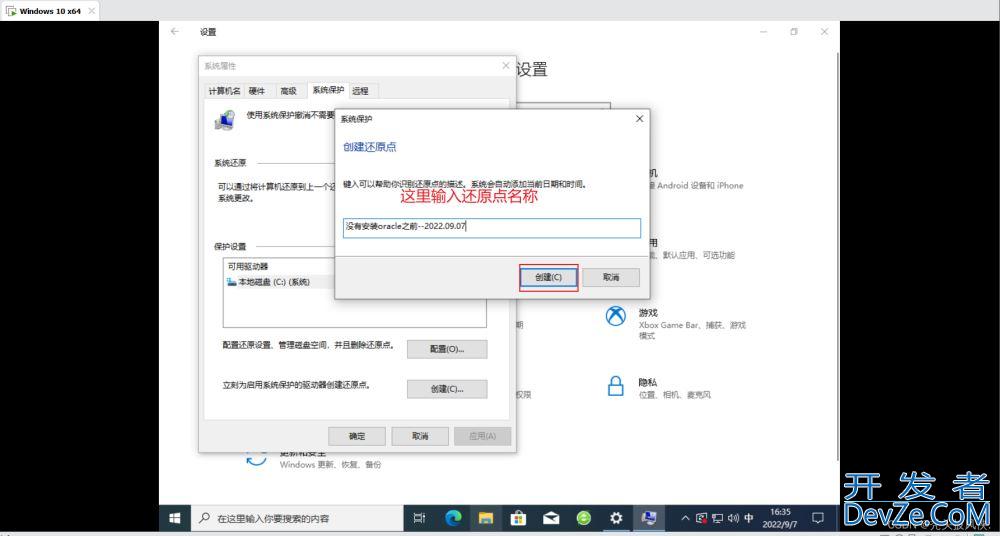Click 确定 in System Properties
Viewport: 1000px width, 536px height.
point(357,436)
